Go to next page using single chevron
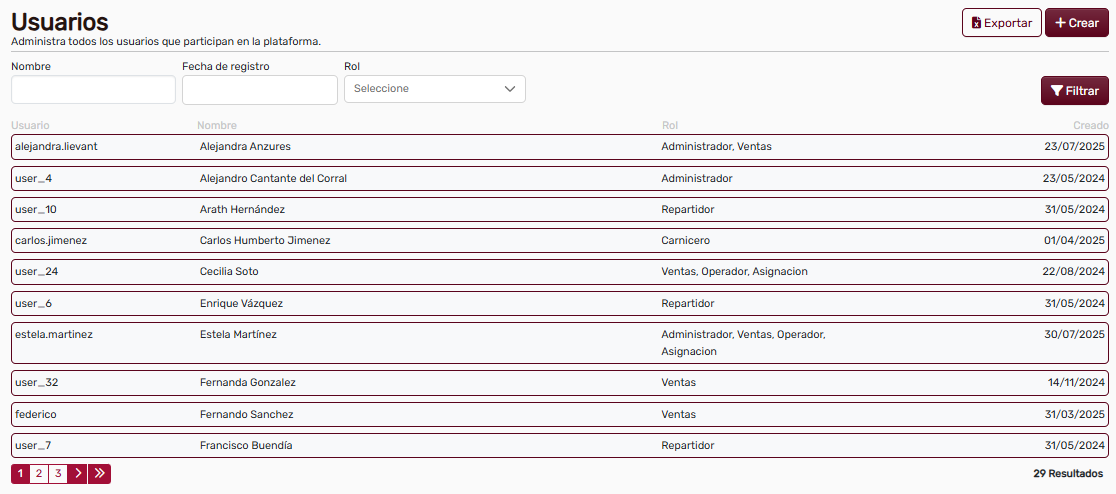 (x=78, y=474)
